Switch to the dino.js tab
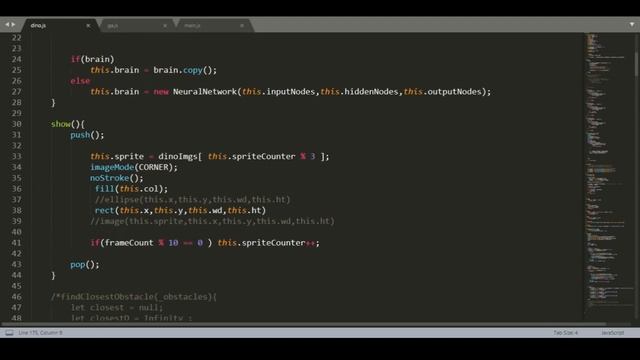This screenshot has height=360, width=640. tap(60, 25)
